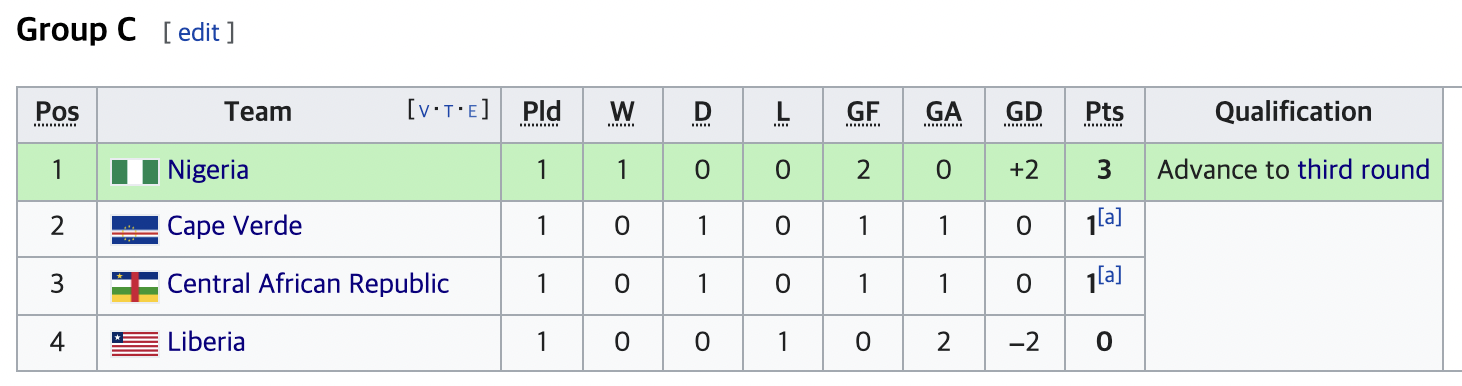The image size is (1462, 386).
Task: Click the edit link beside Group C
Action: (x=198, y=32)
